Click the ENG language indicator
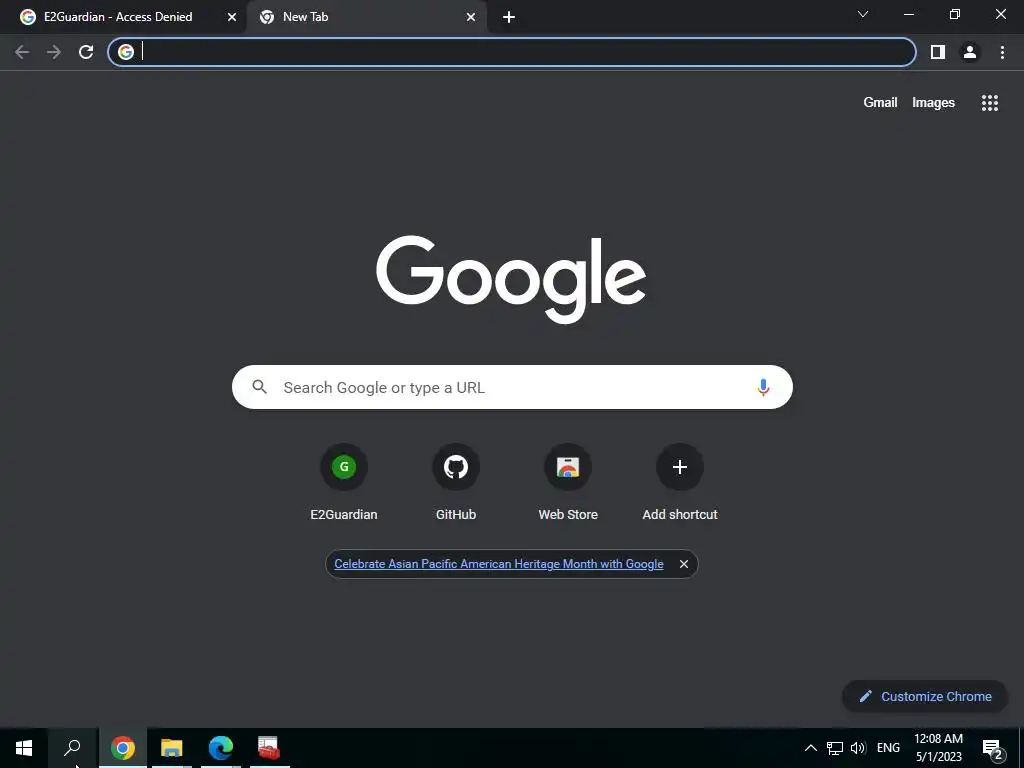 [x=888, y=748]
